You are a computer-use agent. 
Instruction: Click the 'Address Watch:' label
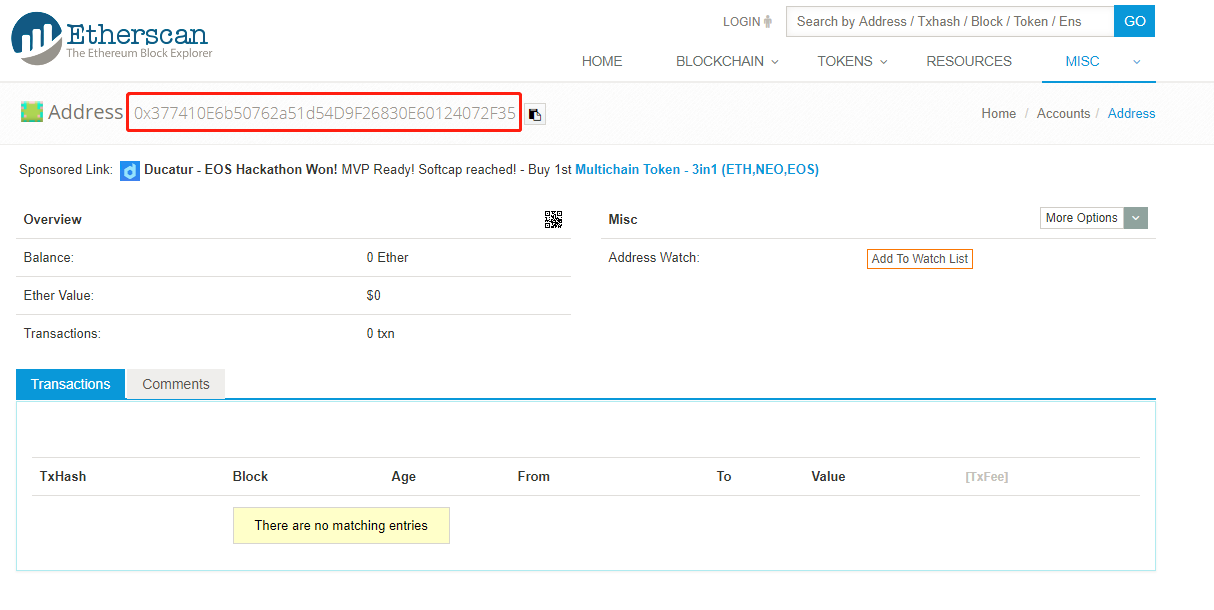654,258
